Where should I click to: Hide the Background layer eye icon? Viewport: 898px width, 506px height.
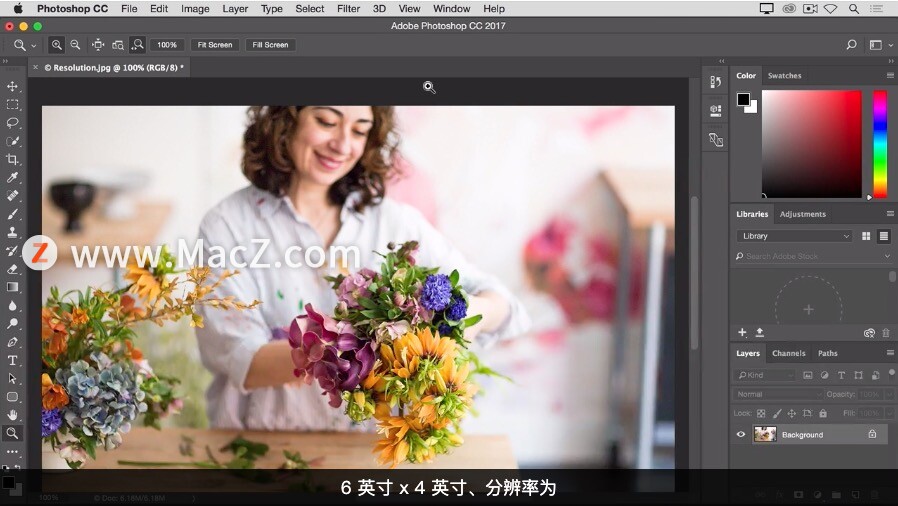[741, 434]
